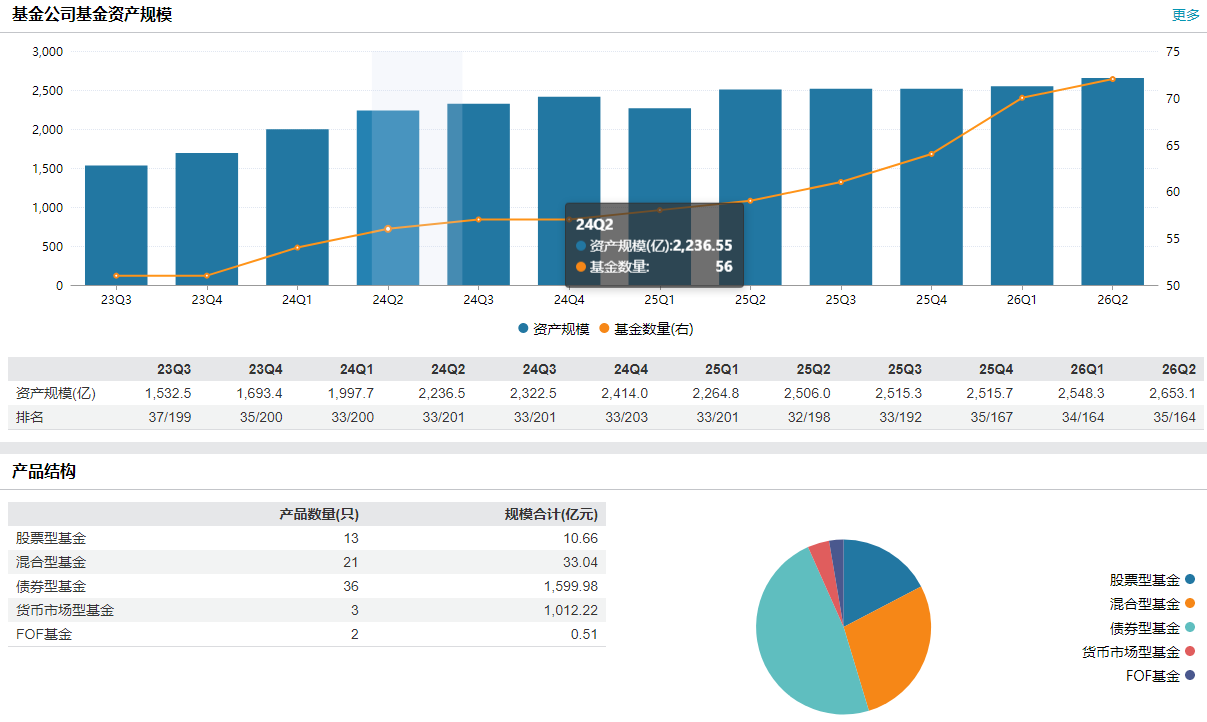Click the 产品数量(只) column header

pyautogui.click(x=319, y=514)
